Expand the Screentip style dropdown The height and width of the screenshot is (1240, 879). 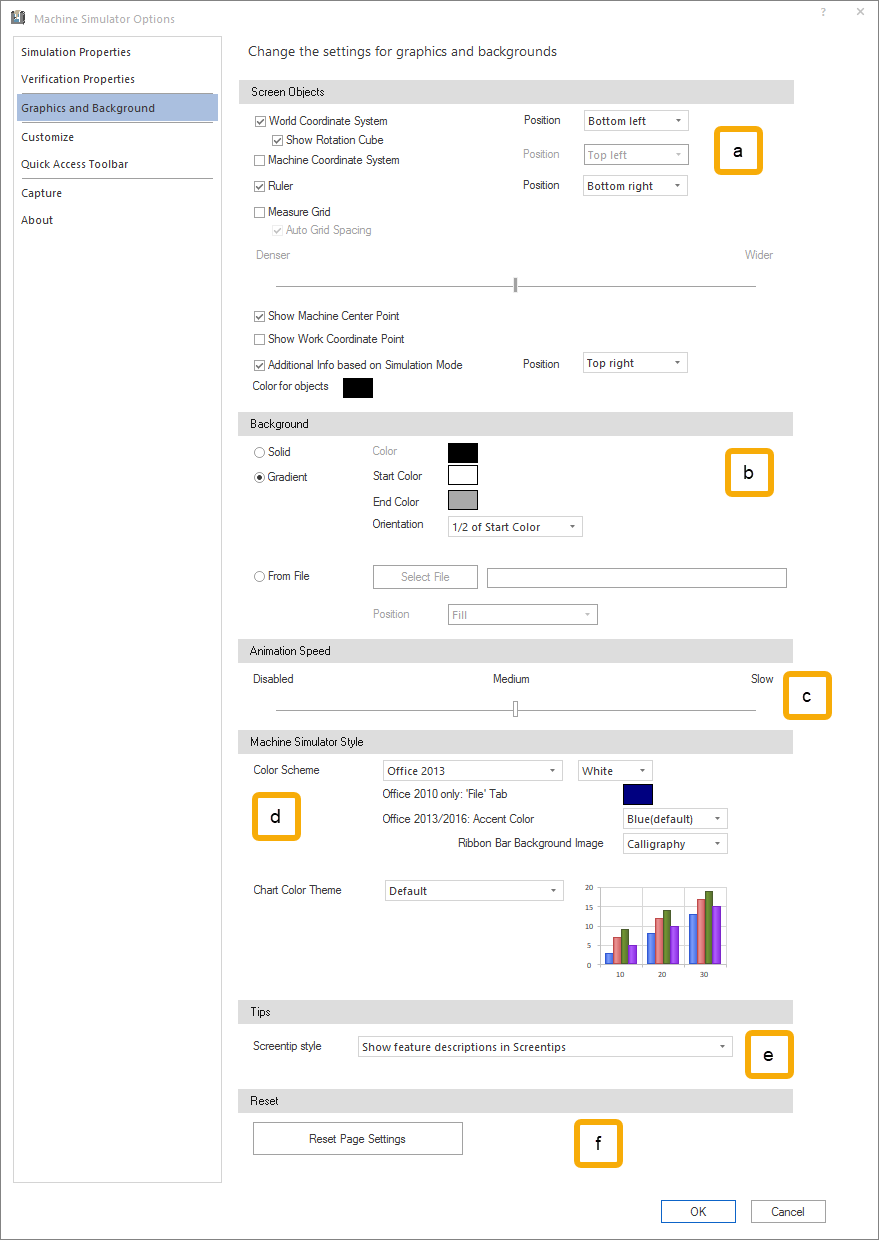(x=544, y=1047)
